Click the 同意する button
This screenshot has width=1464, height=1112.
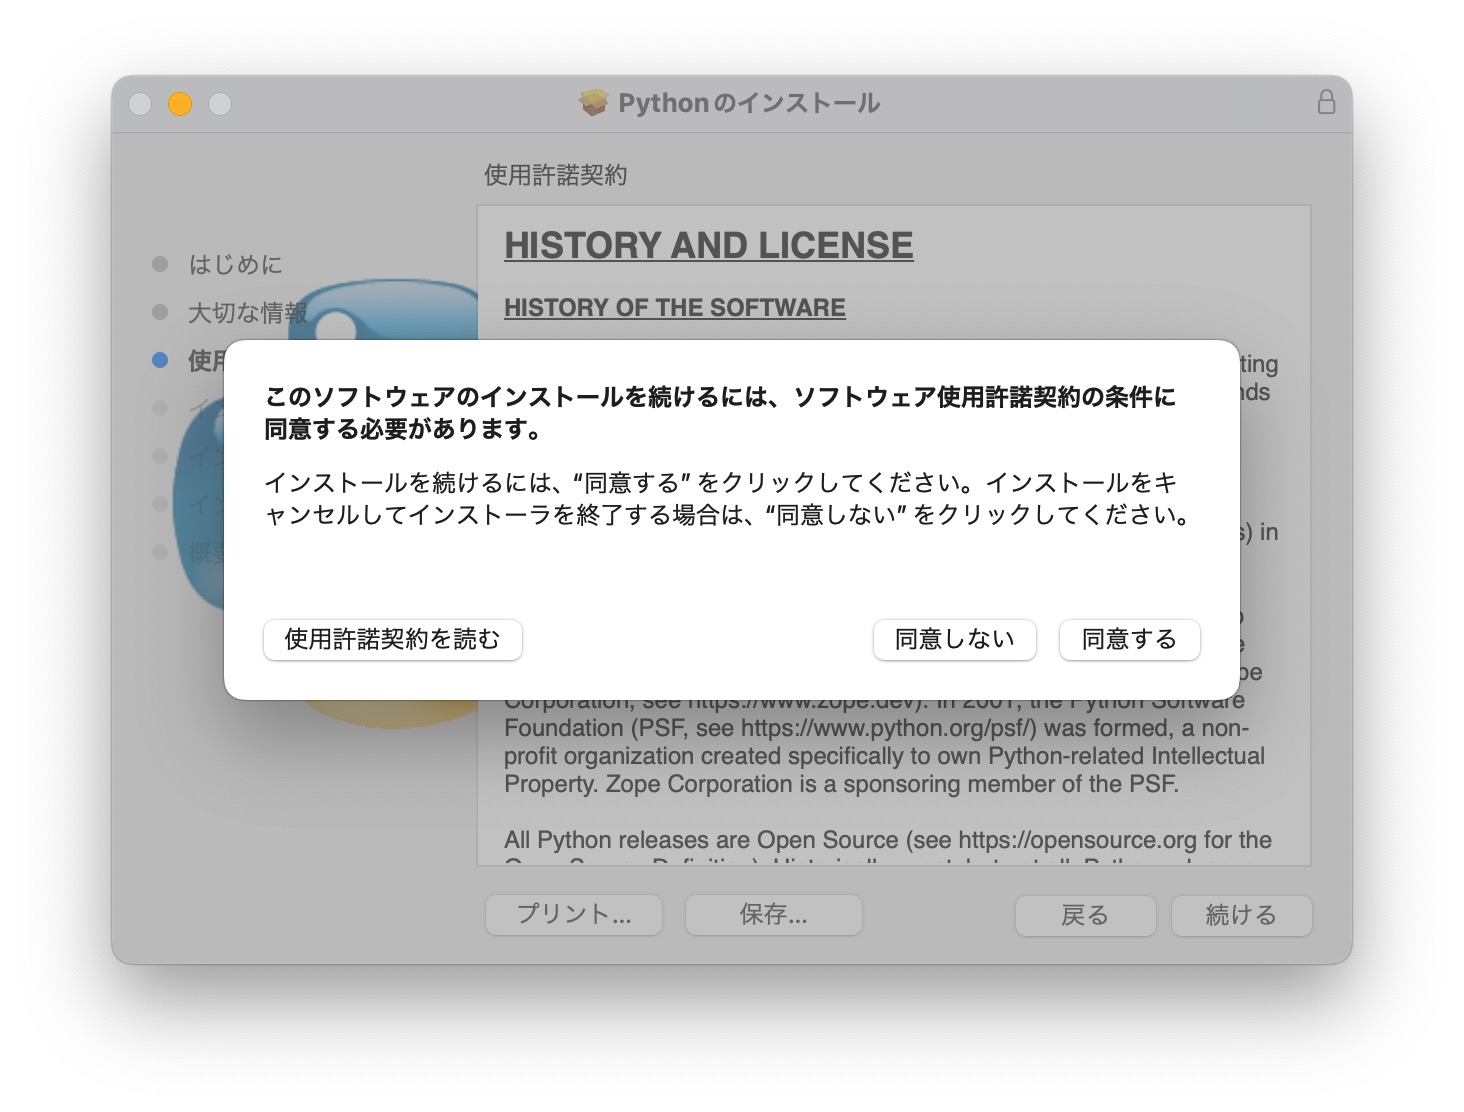pos(1129,640)
